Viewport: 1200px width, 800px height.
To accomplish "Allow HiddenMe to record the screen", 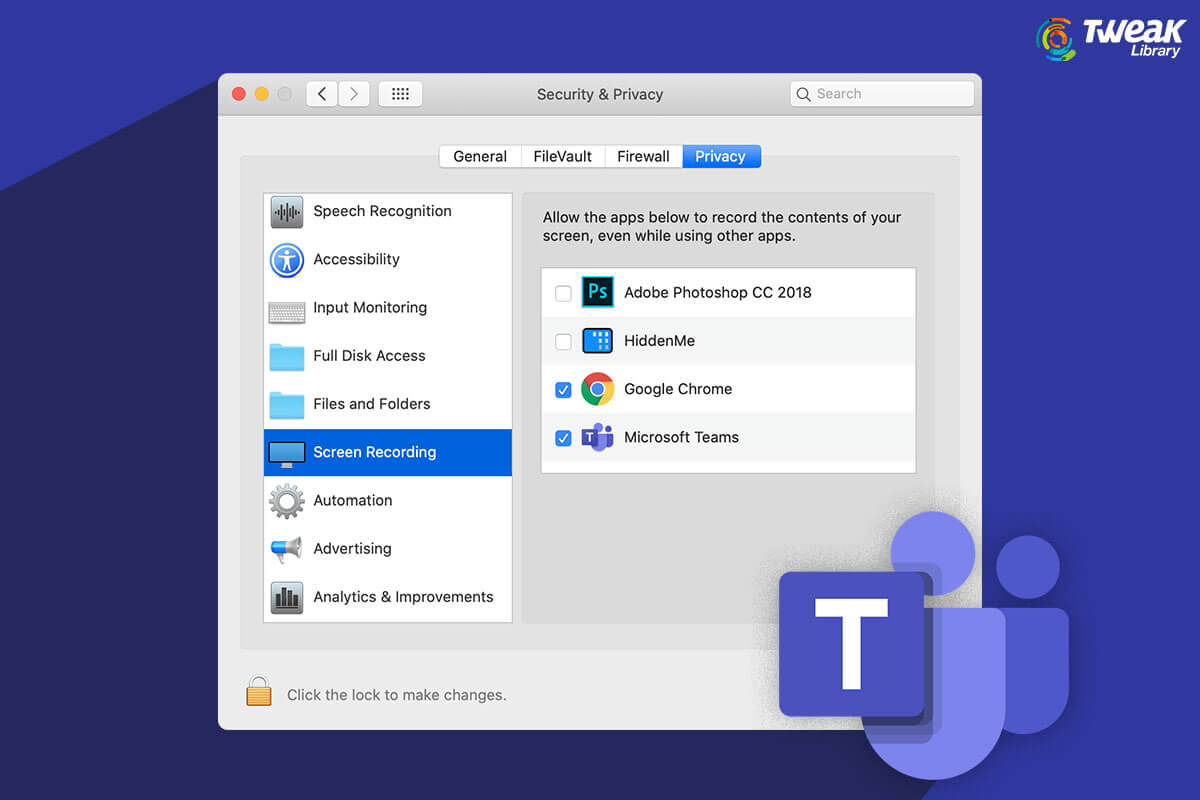I will coord(563,341).
